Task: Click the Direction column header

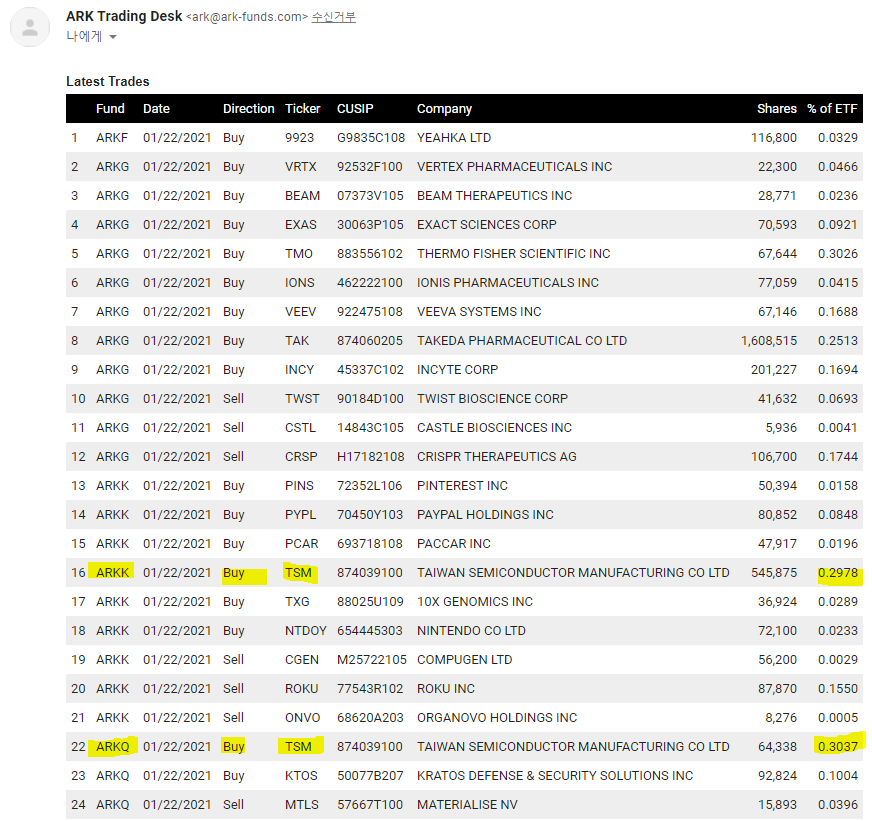Action: (x=249, y=109)
